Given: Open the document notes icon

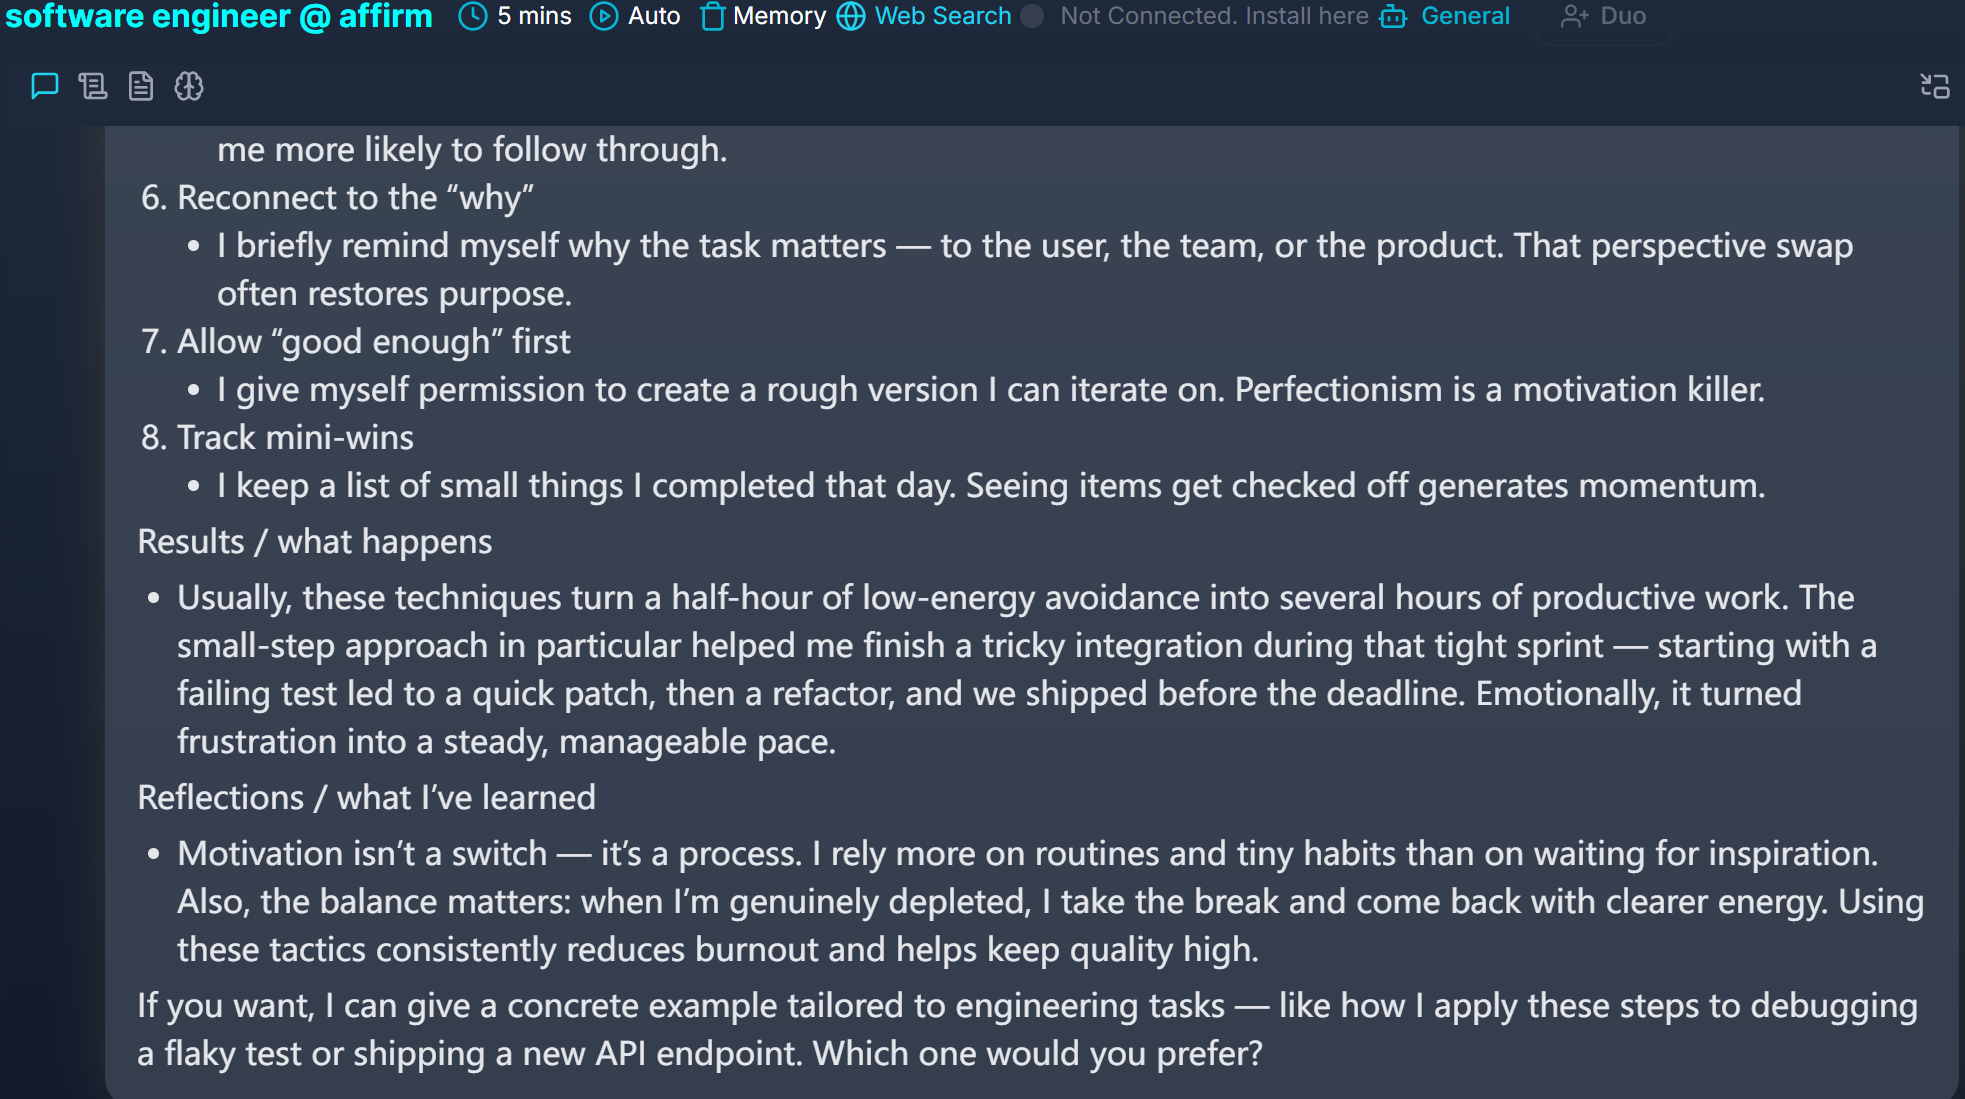Looking at the screenshot, I should tap(141, 87).
